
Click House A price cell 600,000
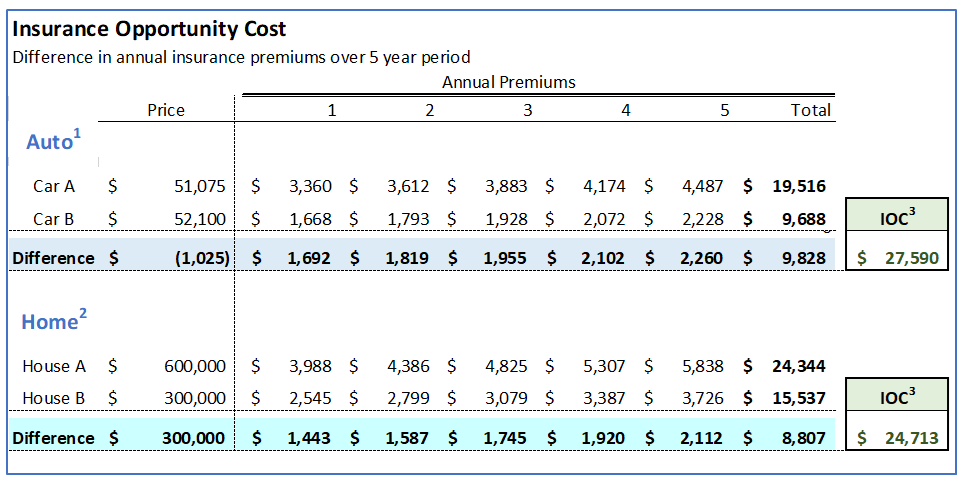(x=194, y=366)
